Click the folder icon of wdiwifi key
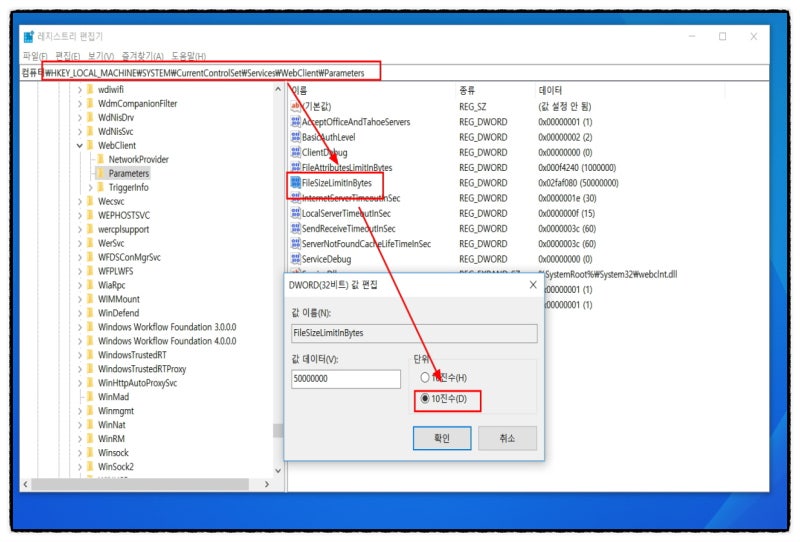 (90, 89)
